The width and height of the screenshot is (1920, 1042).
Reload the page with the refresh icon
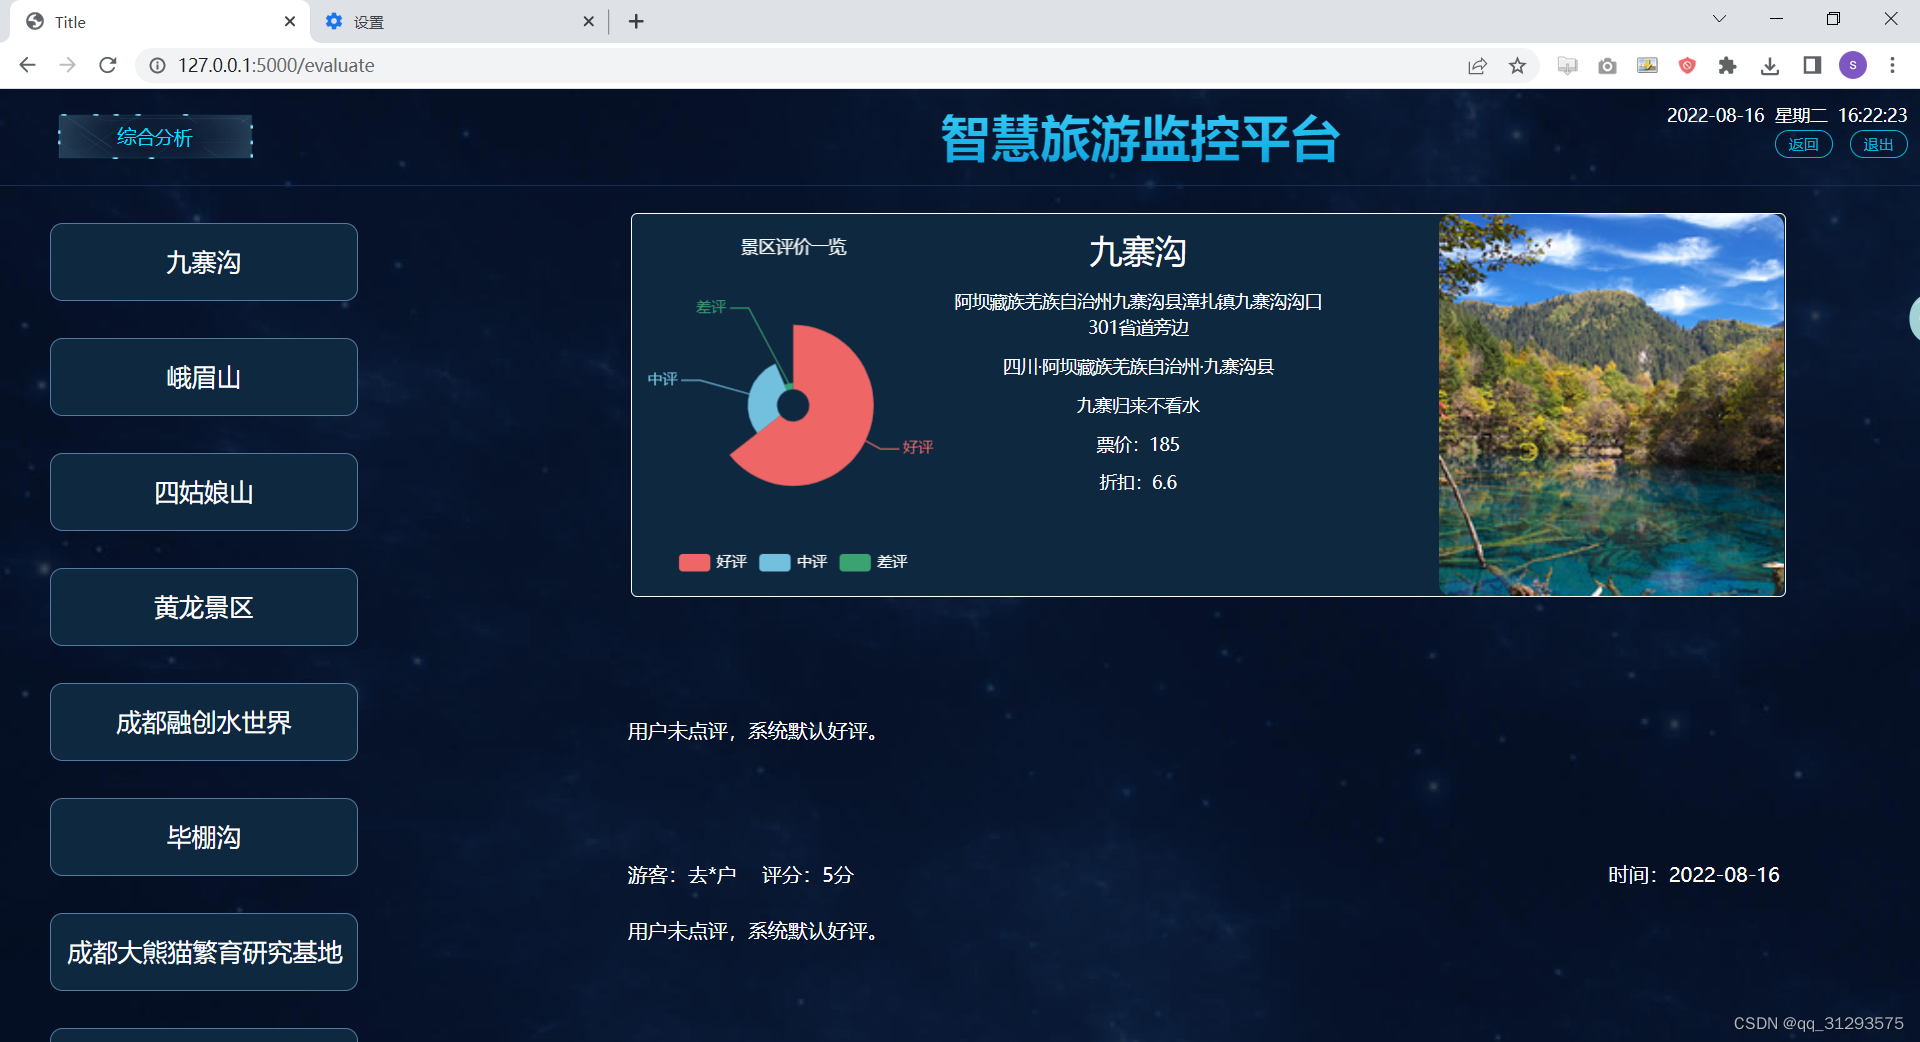[108, 65]
